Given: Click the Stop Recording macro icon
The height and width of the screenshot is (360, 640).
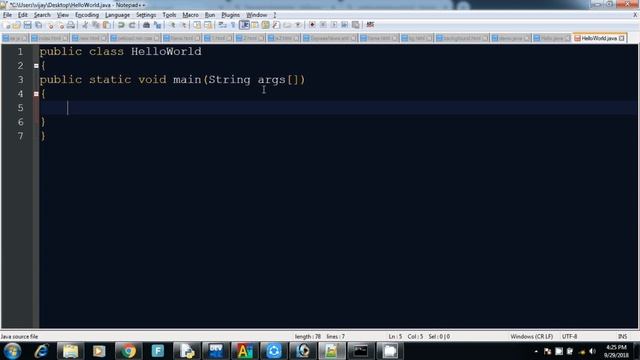Looking at the screenshot, I should [323, 25].
